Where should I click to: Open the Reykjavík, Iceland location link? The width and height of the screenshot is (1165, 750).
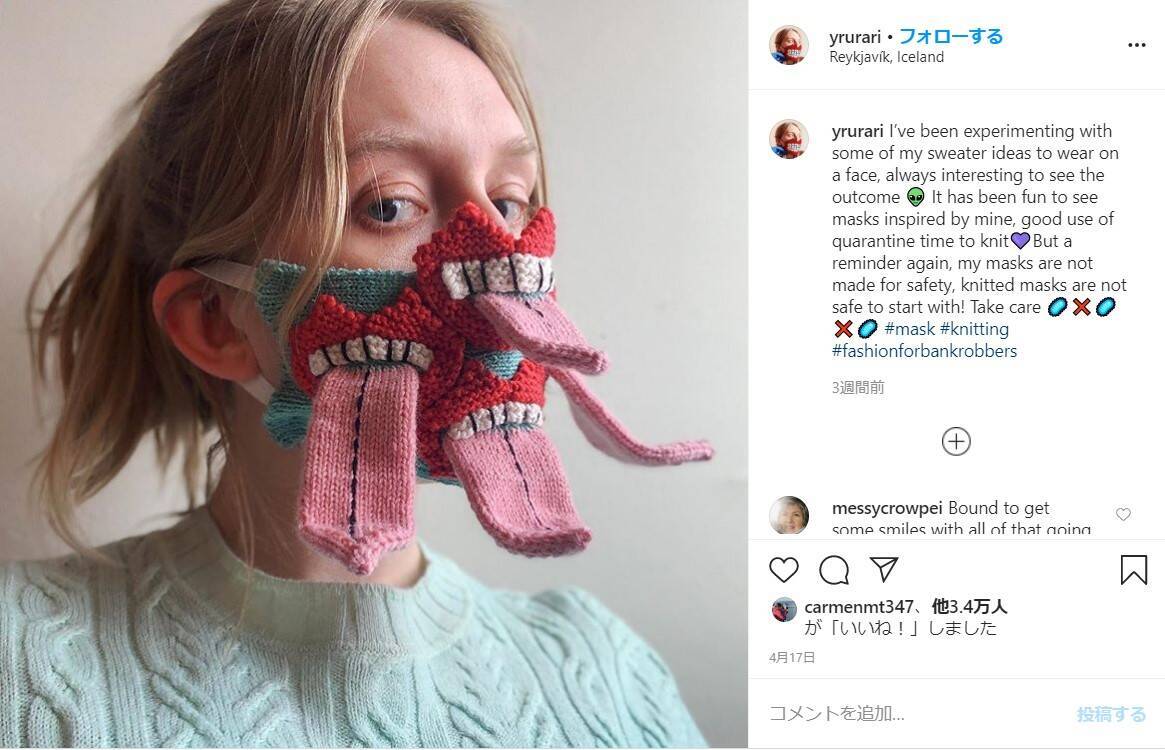[886, 57]
